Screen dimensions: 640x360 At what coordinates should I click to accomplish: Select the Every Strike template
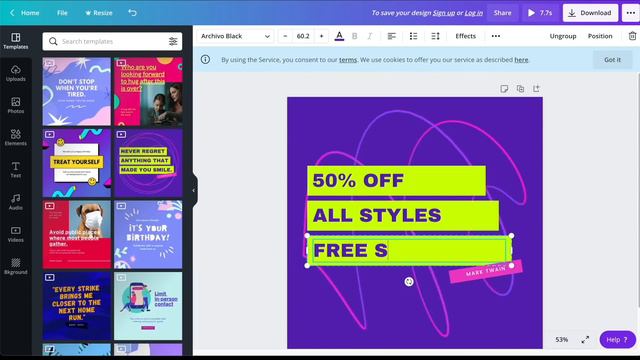click(76, 306)
